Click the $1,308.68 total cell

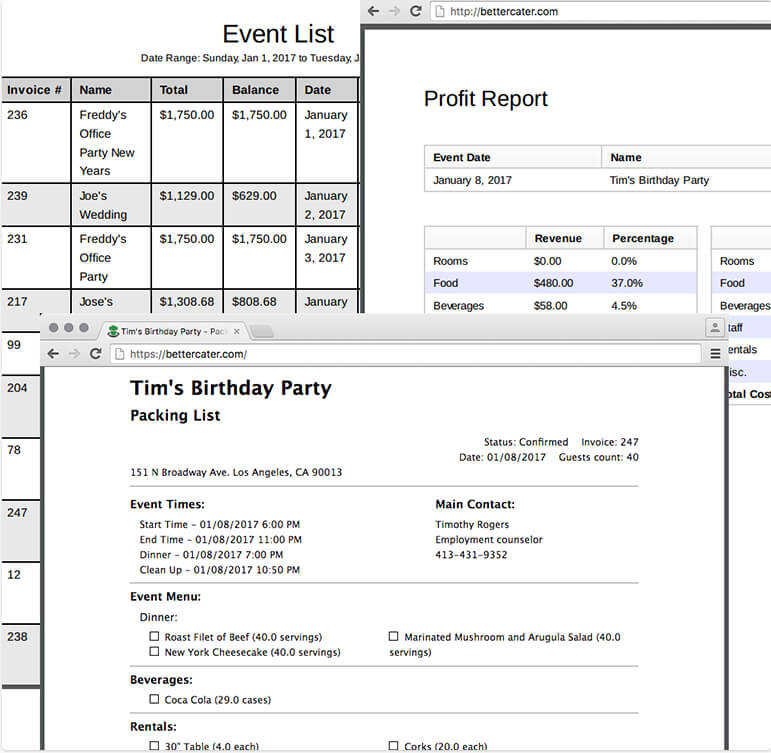[x=187, y=301]
